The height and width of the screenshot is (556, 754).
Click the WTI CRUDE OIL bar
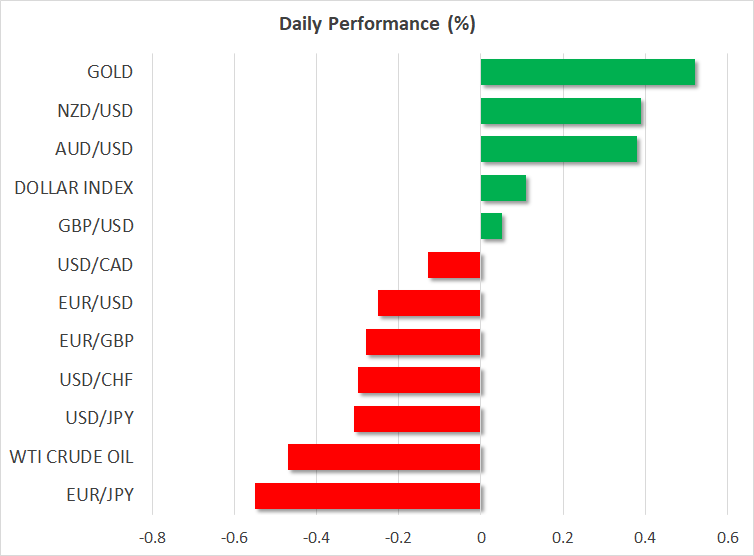point(384,457)
